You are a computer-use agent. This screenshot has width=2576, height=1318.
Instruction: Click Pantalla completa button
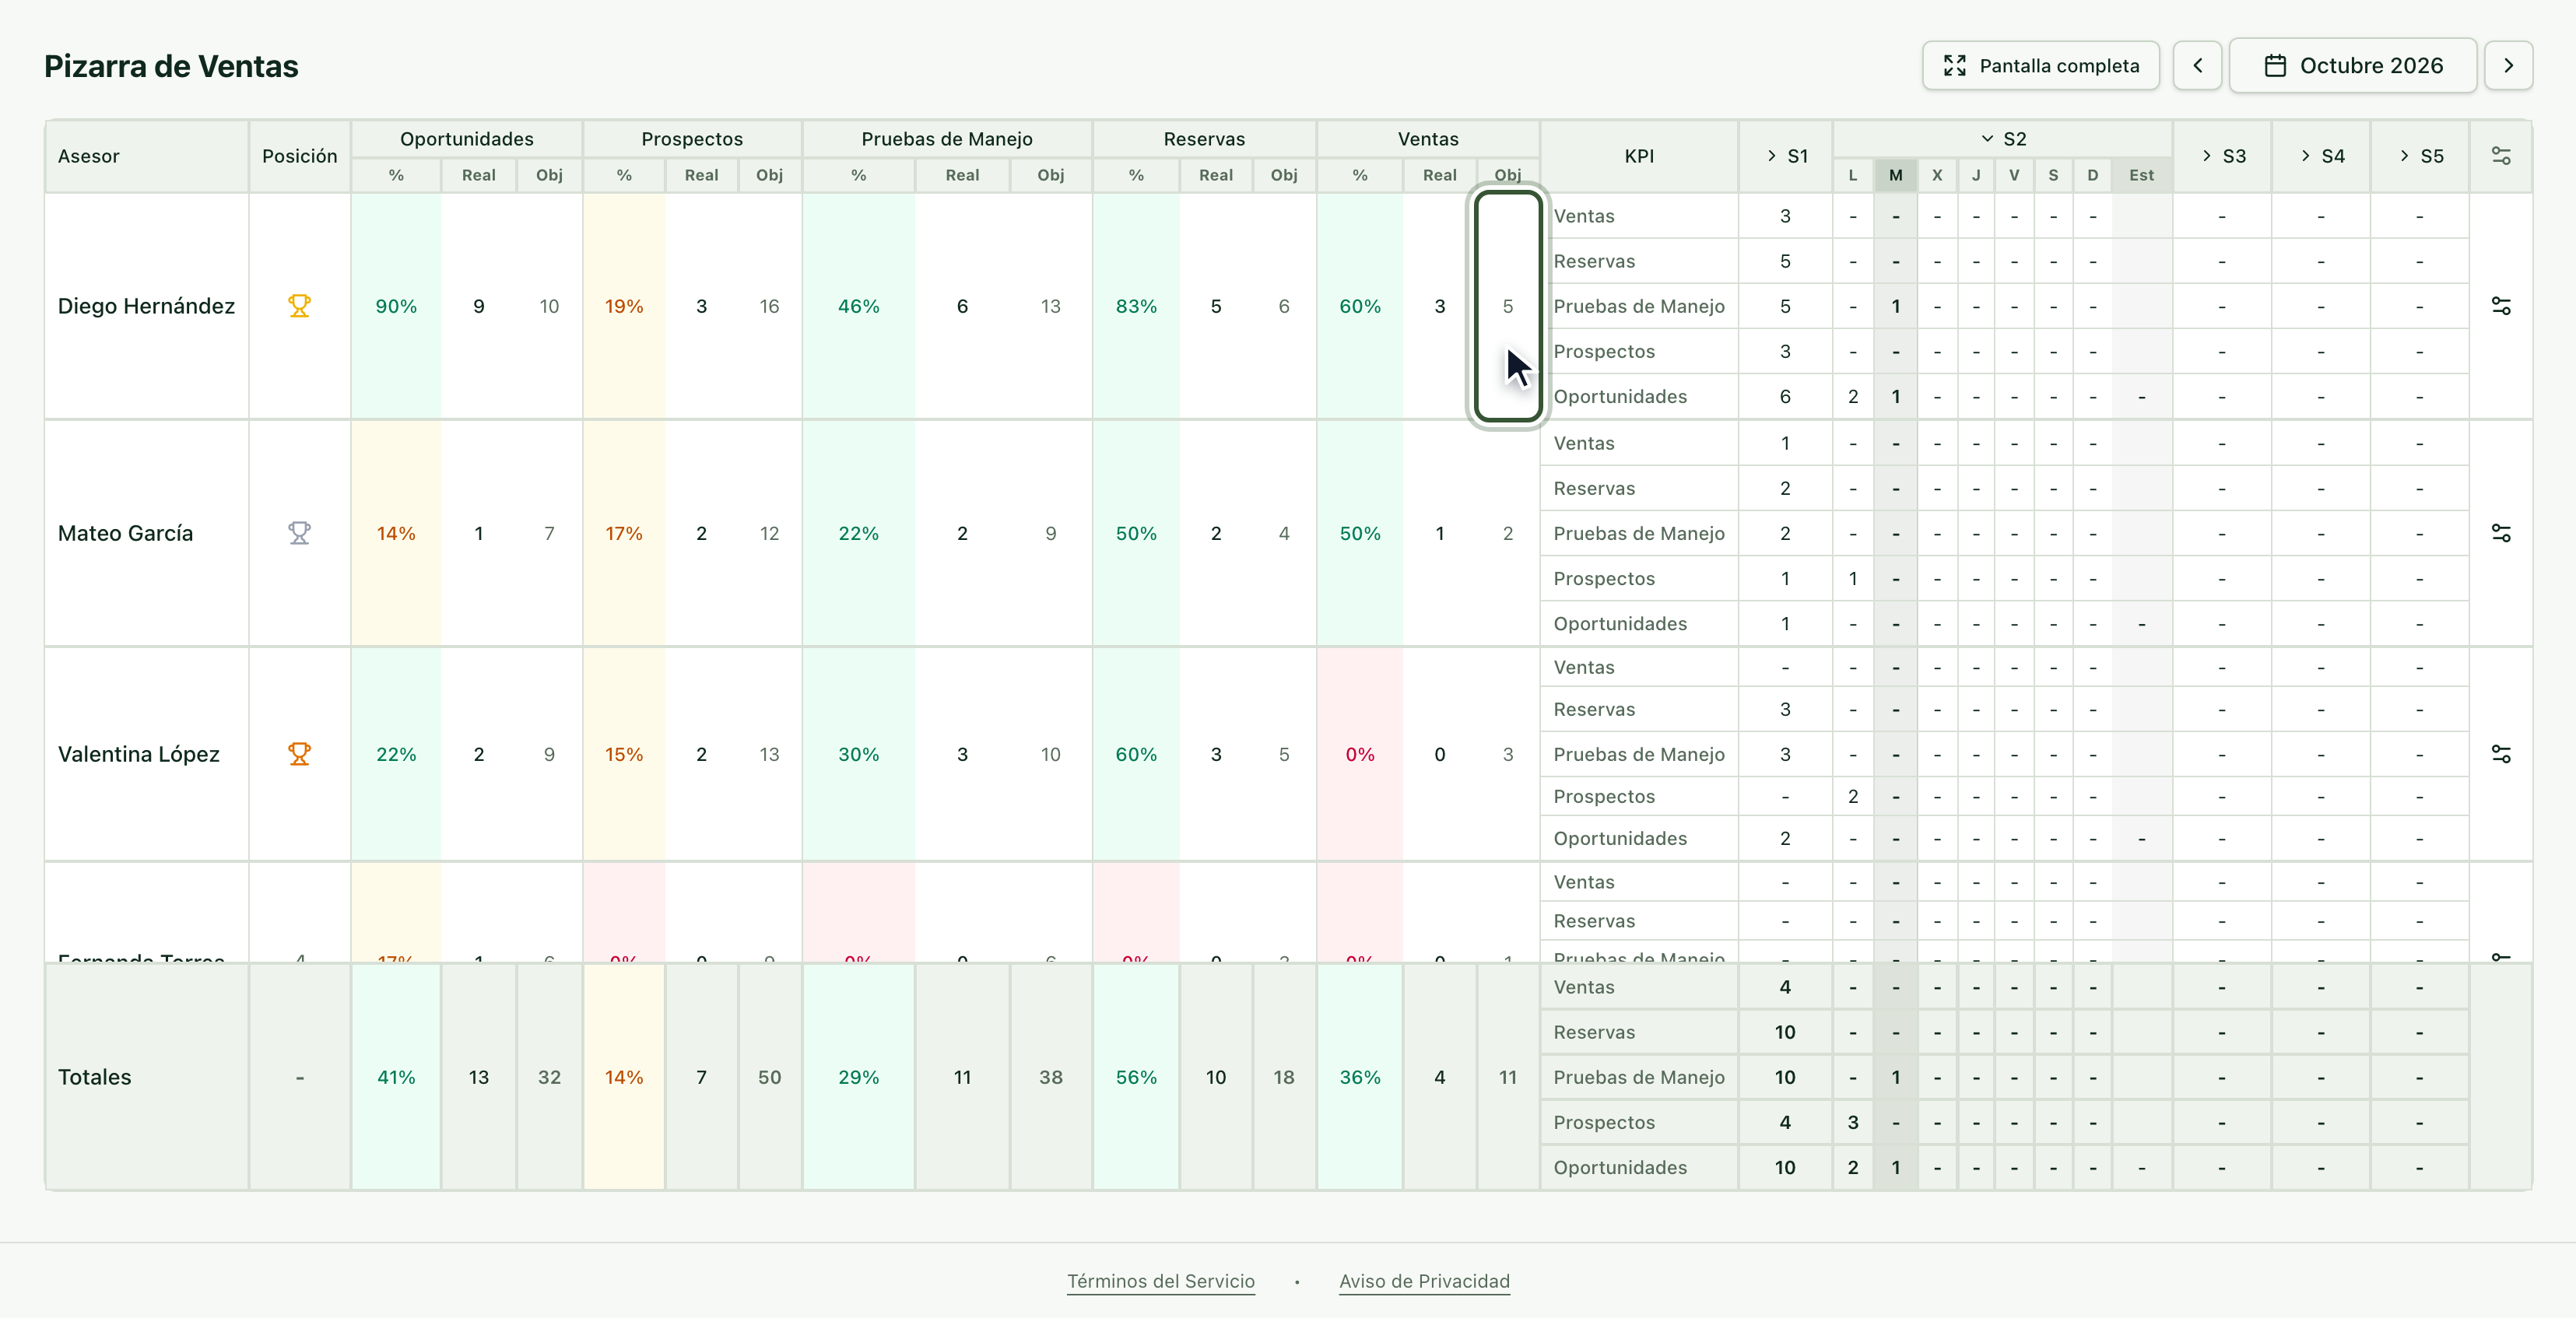tap(2041, 66)
